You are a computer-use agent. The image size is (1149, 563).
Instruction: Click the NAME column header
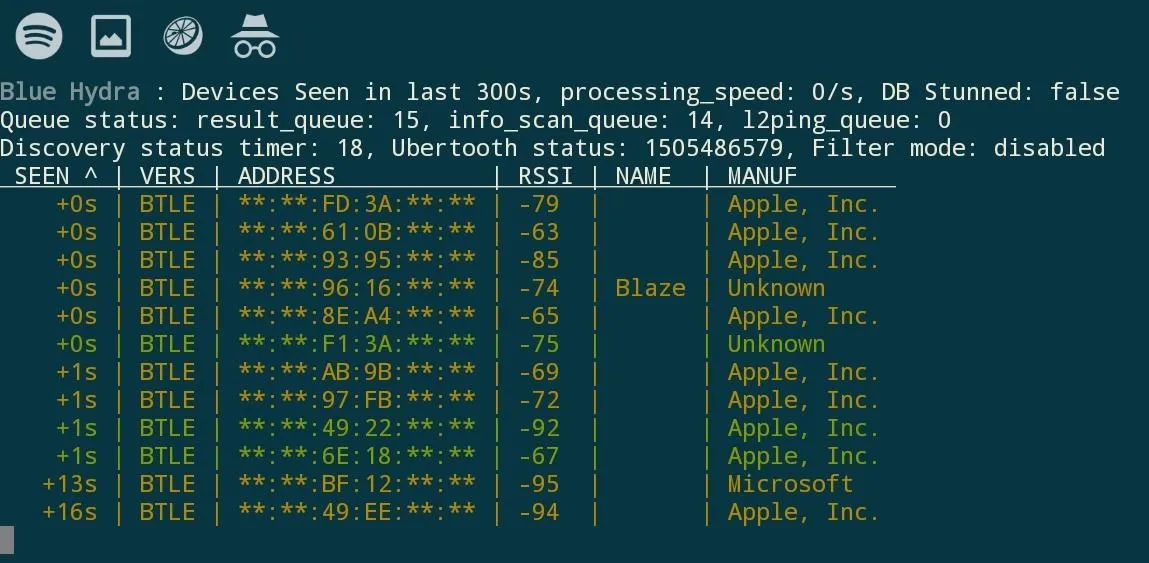click(643, 176)
